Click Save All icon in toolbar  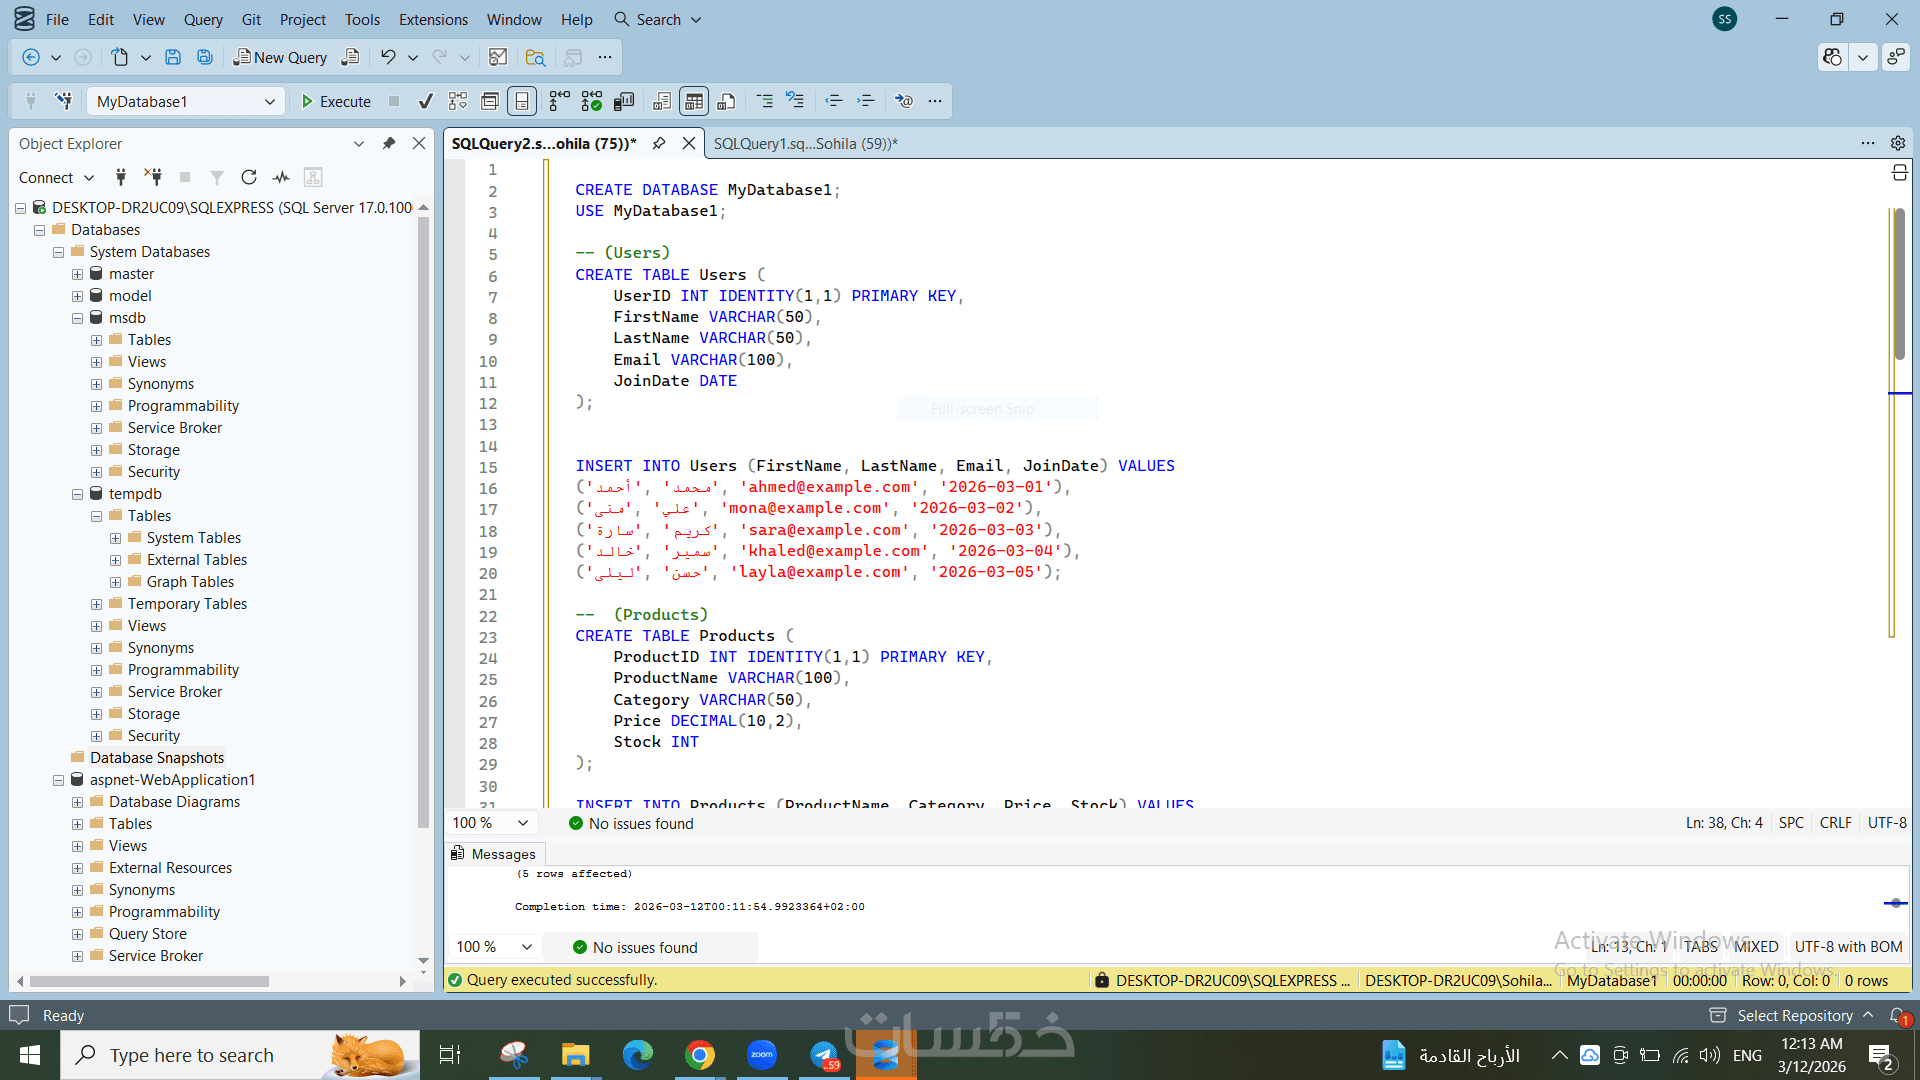point(205,57)
